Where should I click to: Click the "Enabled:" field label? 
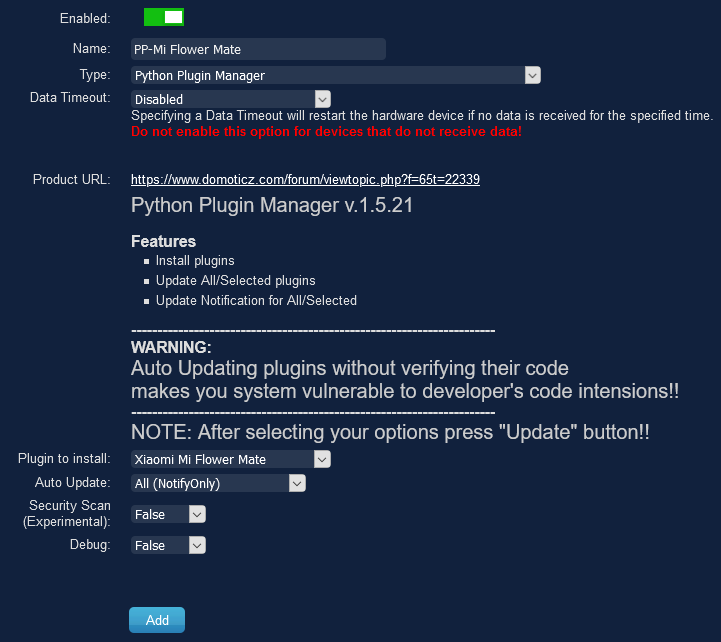(x=85, y=18)
